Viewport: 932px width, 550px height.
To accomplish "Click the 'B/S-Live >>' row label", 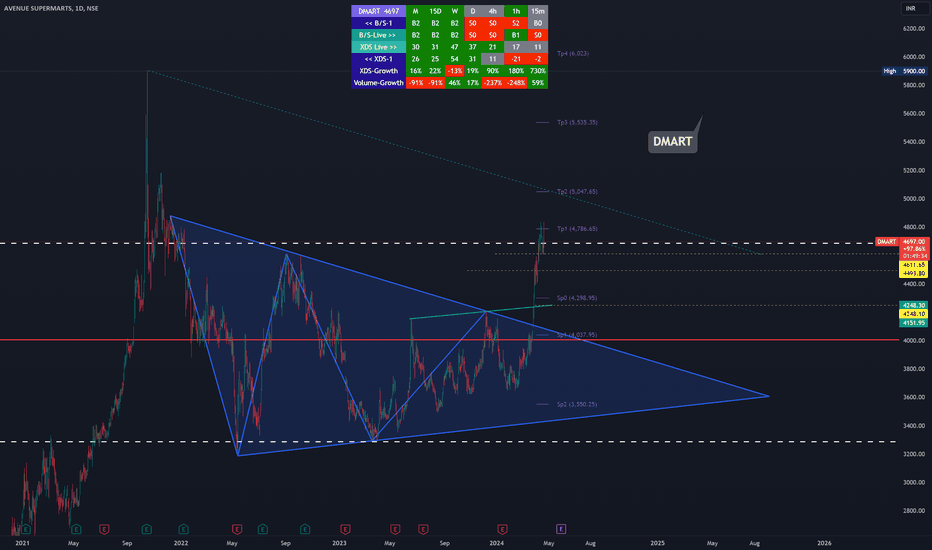I will 379,35.
